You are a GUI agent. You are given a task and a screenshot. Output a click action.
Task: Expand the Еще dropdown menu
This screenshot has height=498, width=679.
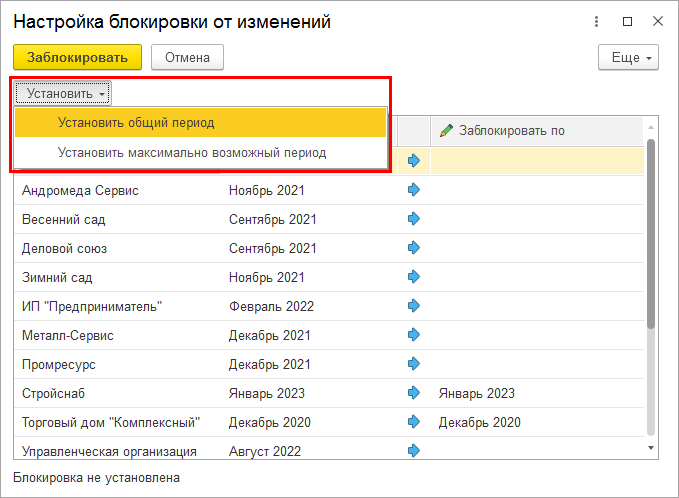(628, 58)
